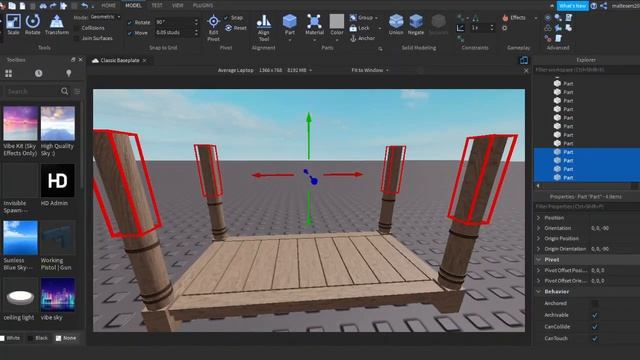Select the None background option

[66, 338]
